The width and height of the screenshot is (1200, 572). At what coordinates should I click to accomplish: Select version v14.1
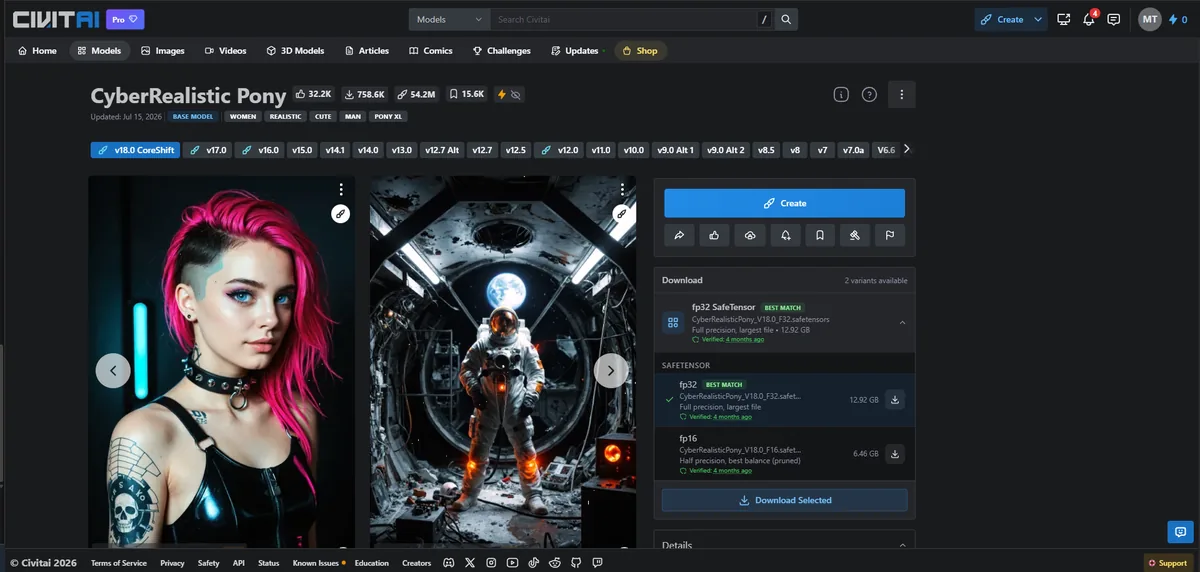pyautogui.click(x=335, y=150)
